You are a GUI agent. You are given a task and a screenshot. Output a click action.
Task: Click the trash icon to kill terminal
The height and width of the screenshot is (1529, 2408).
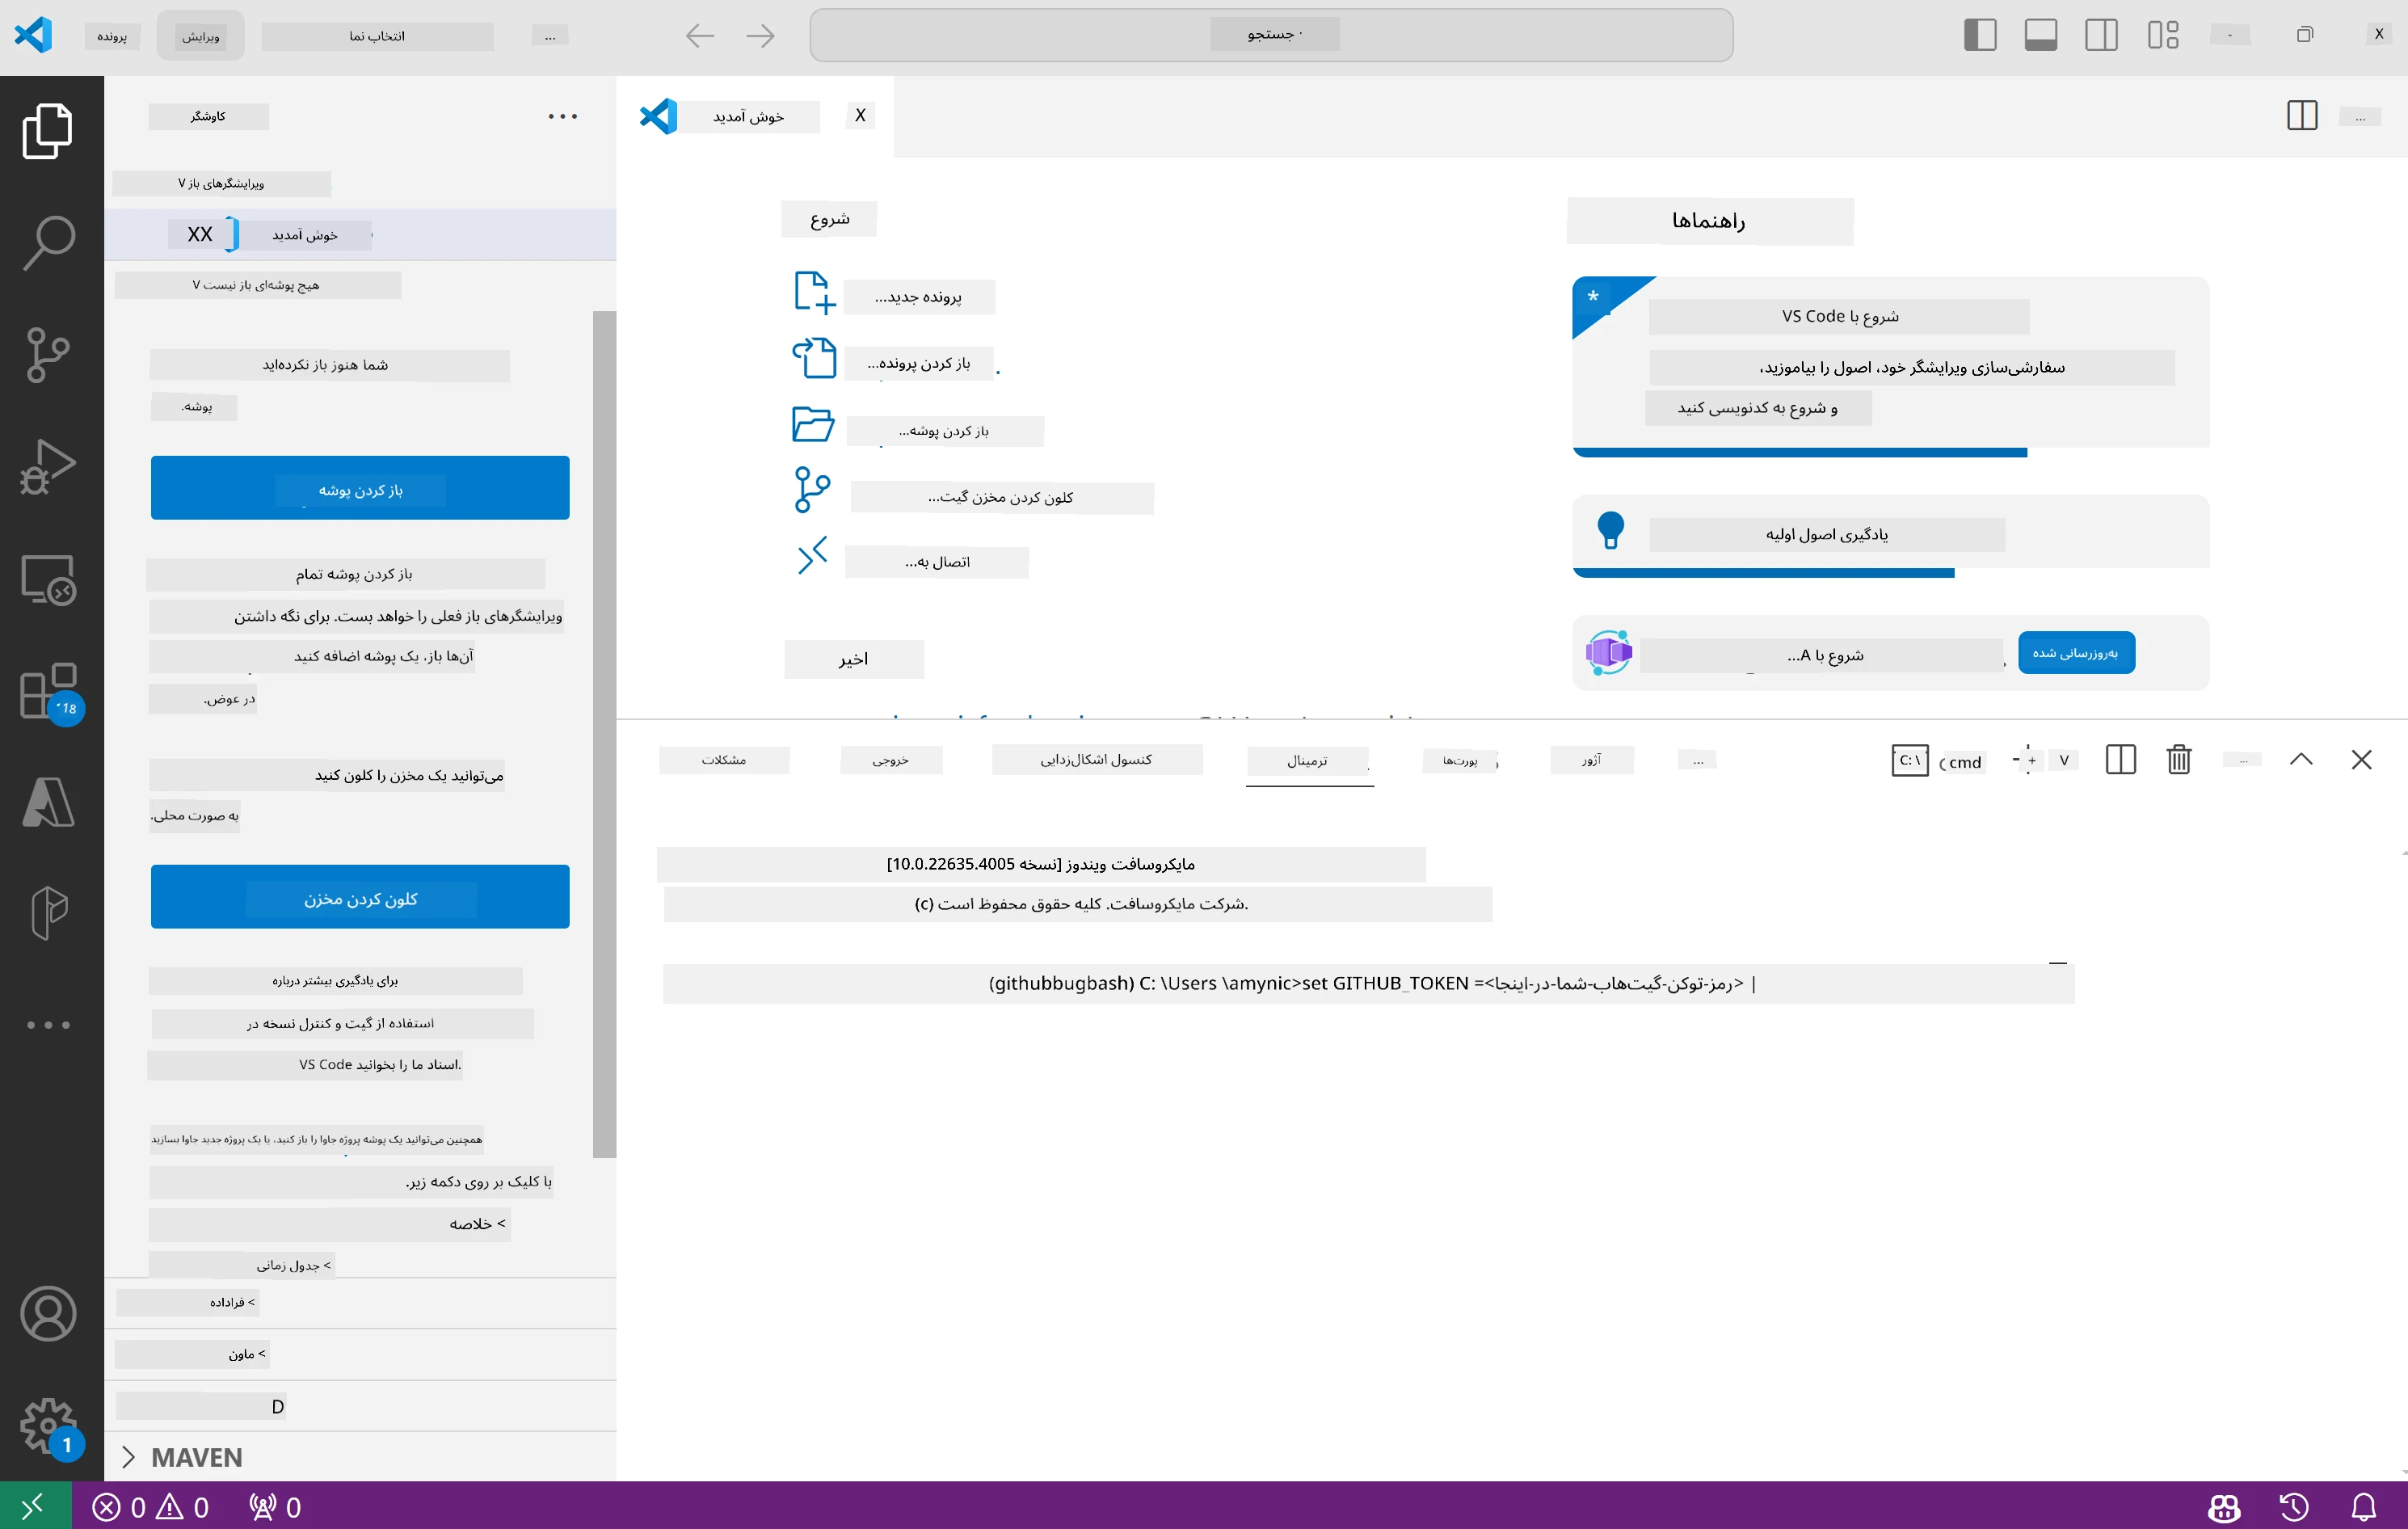tap(2179, 760)
